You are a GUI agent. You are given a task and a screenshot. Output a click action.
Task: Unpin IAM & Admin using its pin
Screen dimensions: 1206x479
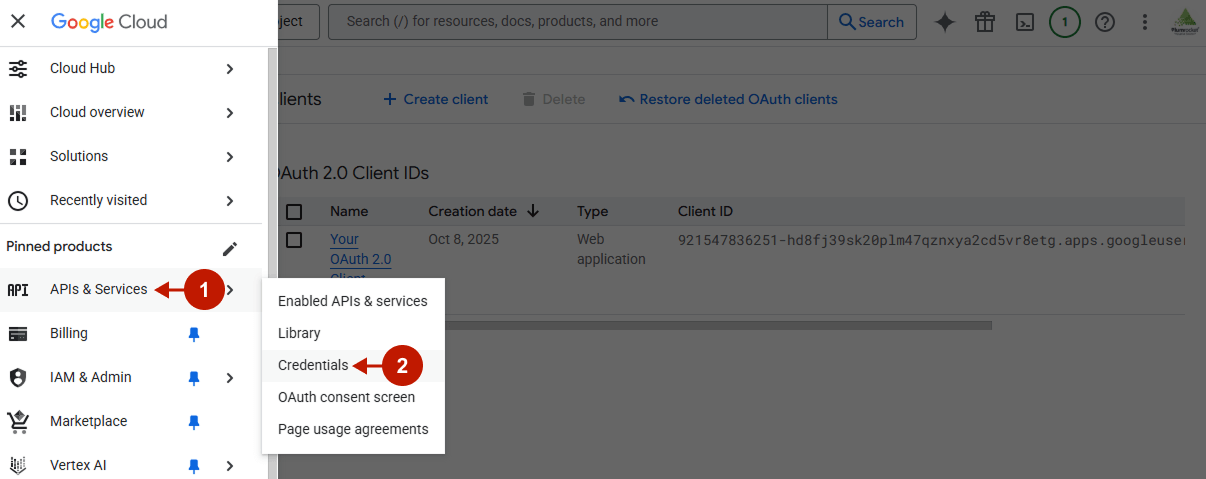click(194, 378)
